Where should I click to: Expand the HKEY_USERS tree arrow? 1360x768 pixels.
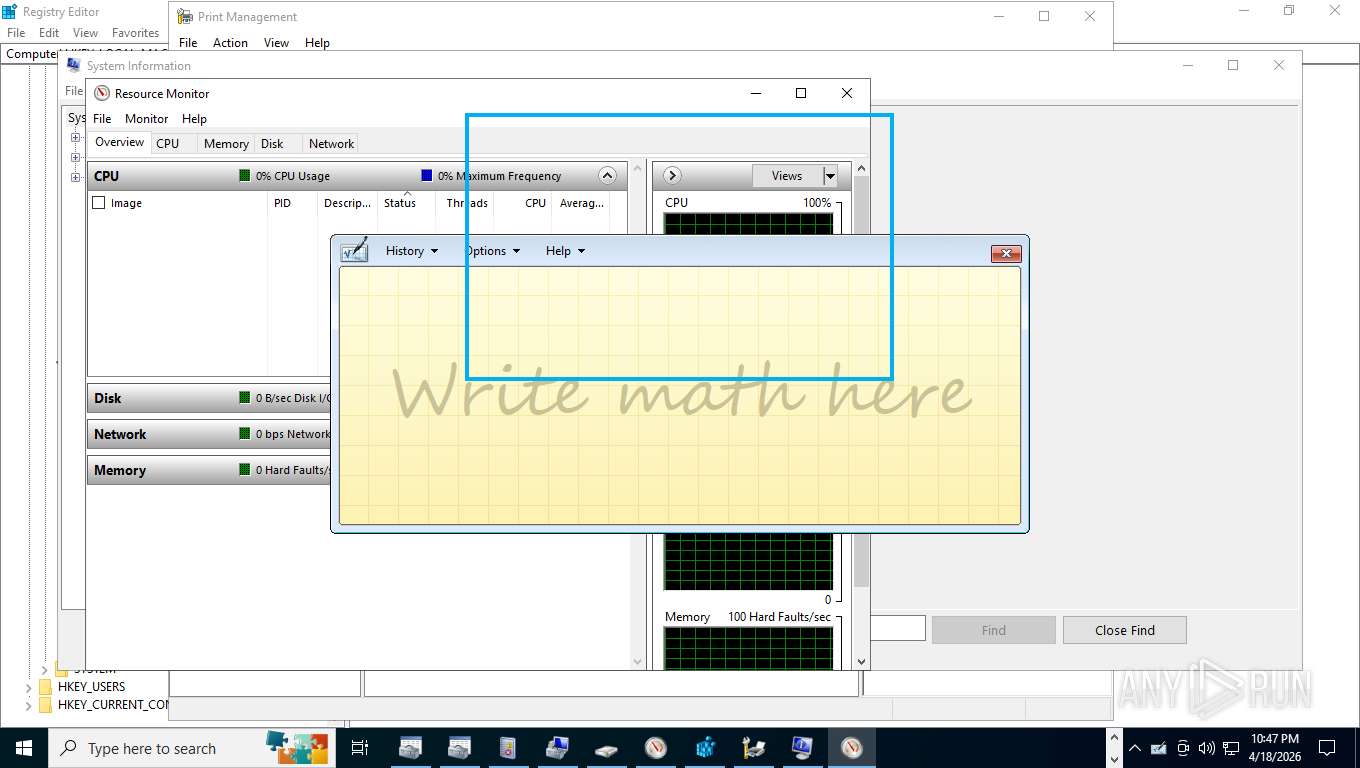(28, 687)
